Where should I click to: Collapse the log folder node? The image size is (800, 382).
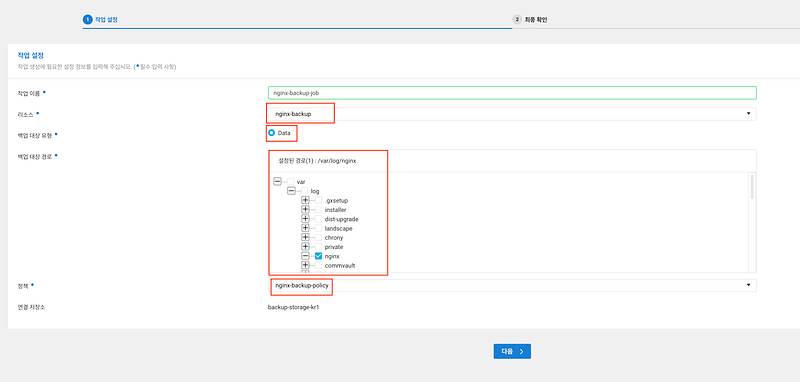coord(291,191)
